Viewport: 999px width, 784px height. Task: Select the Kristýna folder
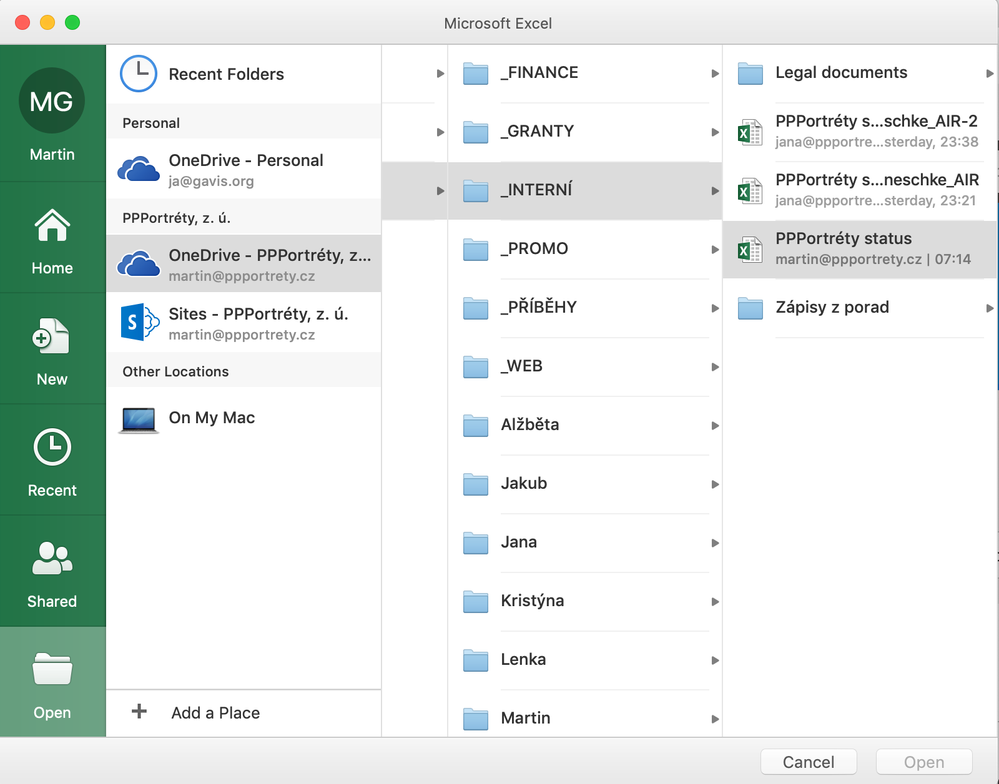pos(532,601)
